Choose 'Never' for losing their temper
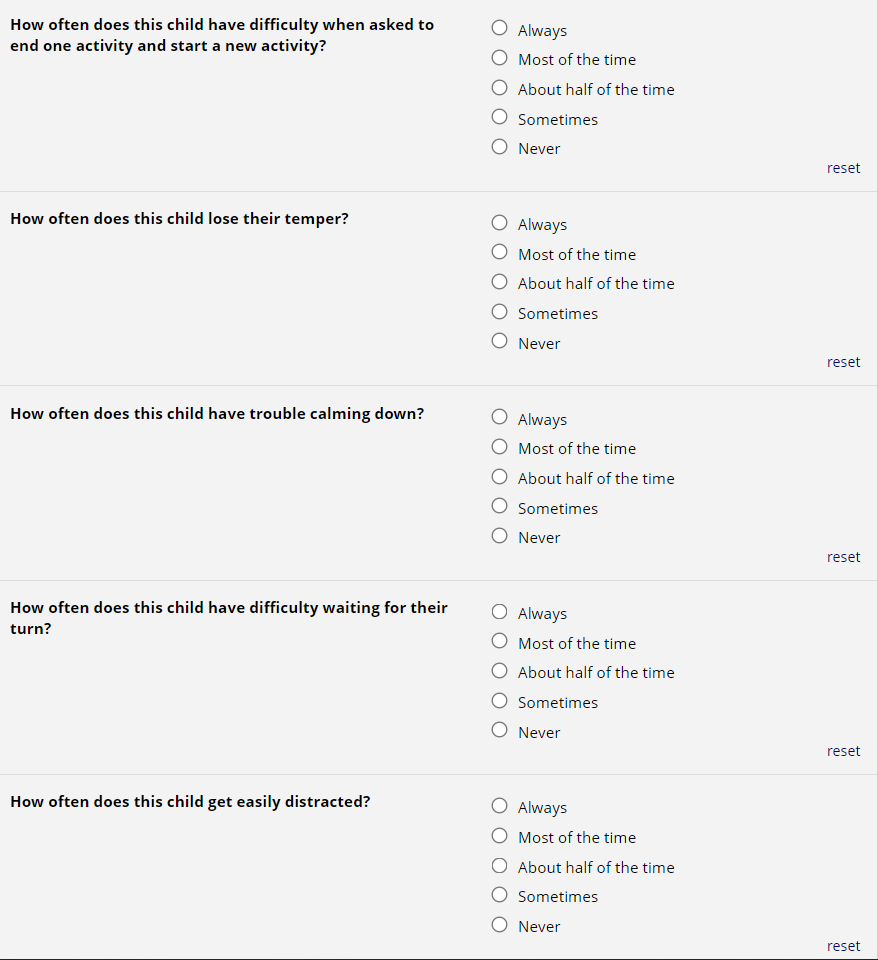 tap(500, 342)
